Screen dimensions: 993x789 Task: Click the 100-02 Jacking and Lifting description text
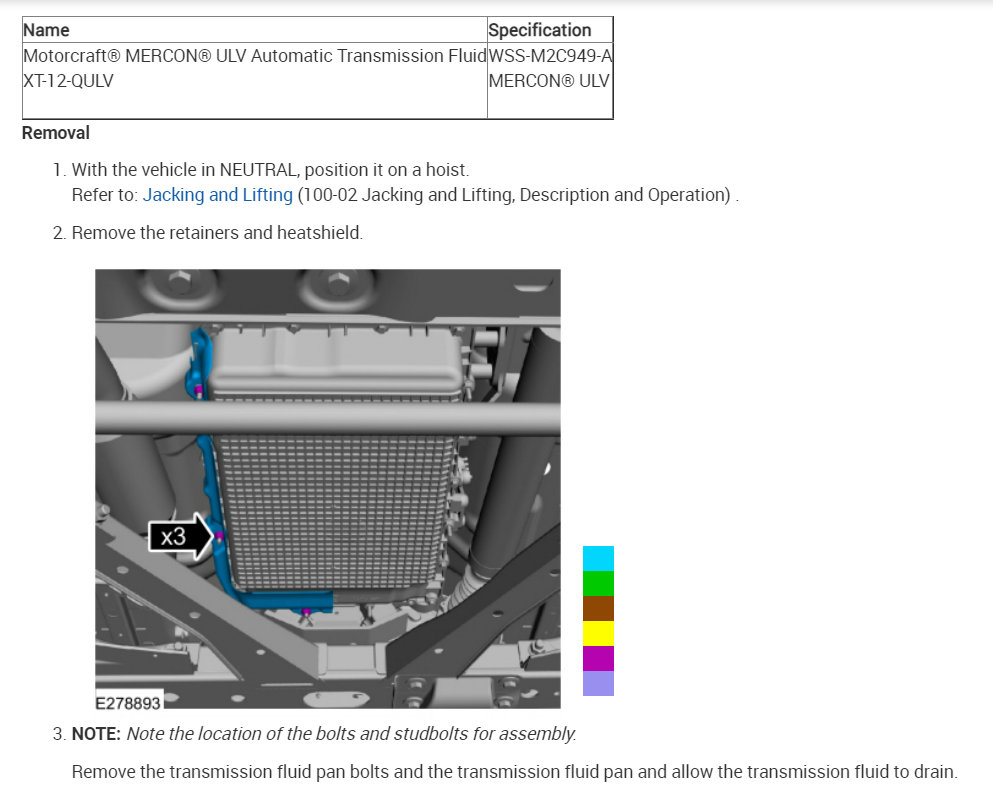click(x=514, y=195)
